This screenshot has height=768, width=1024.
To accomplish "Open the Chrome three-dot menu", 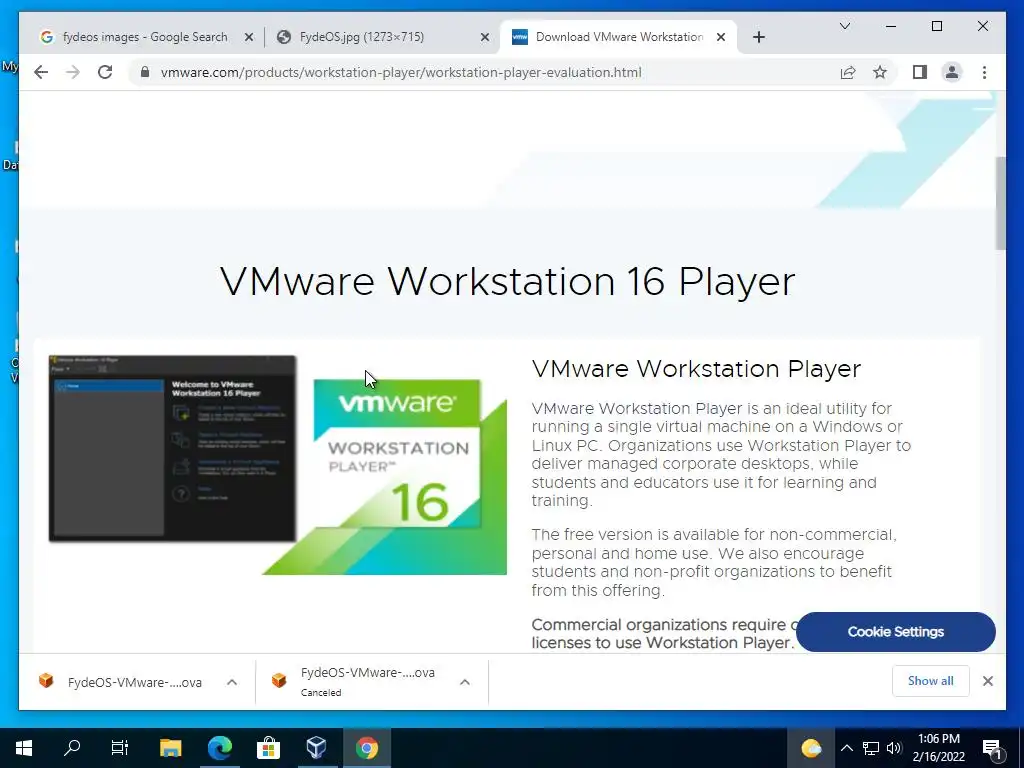I will point(984,72).
